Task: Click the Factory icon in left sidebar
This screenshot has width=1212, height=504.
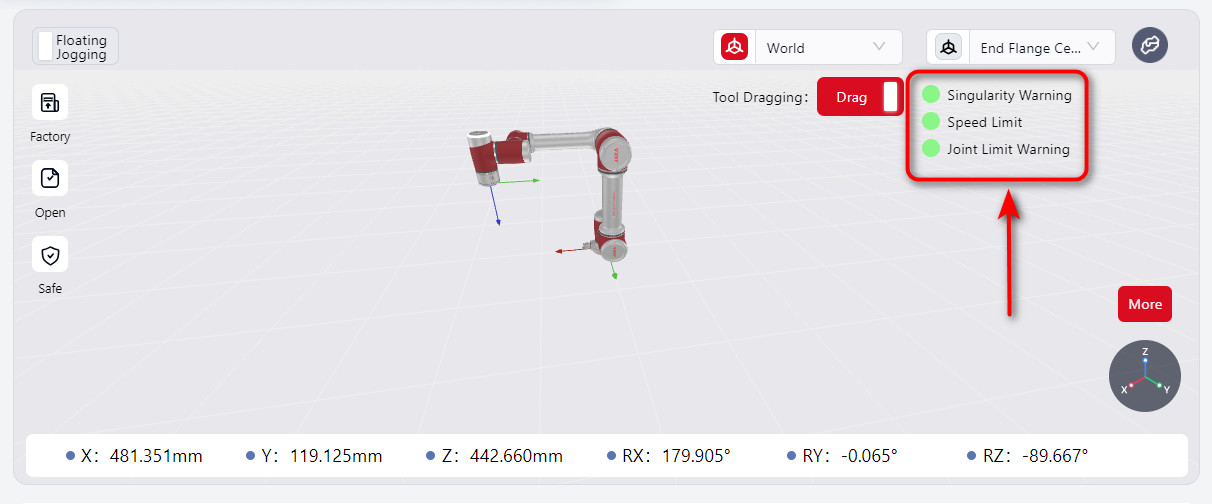Action: pos(49,102)
